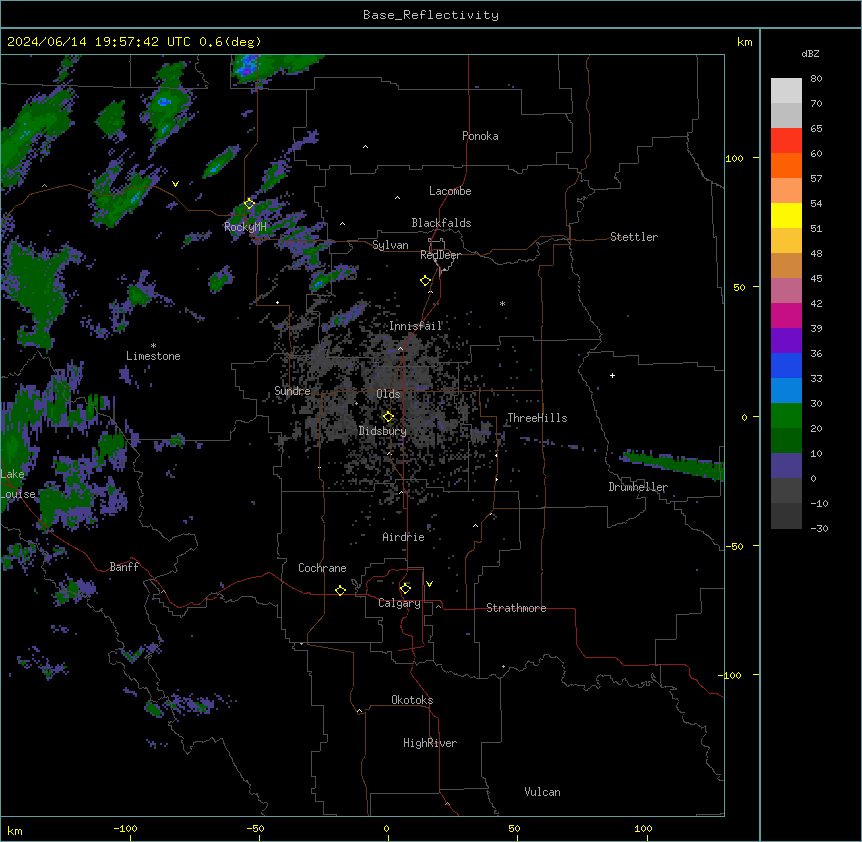Screen dimensions: 862x842
Task: Click the Innisfail label
Action: click(416, 326)
